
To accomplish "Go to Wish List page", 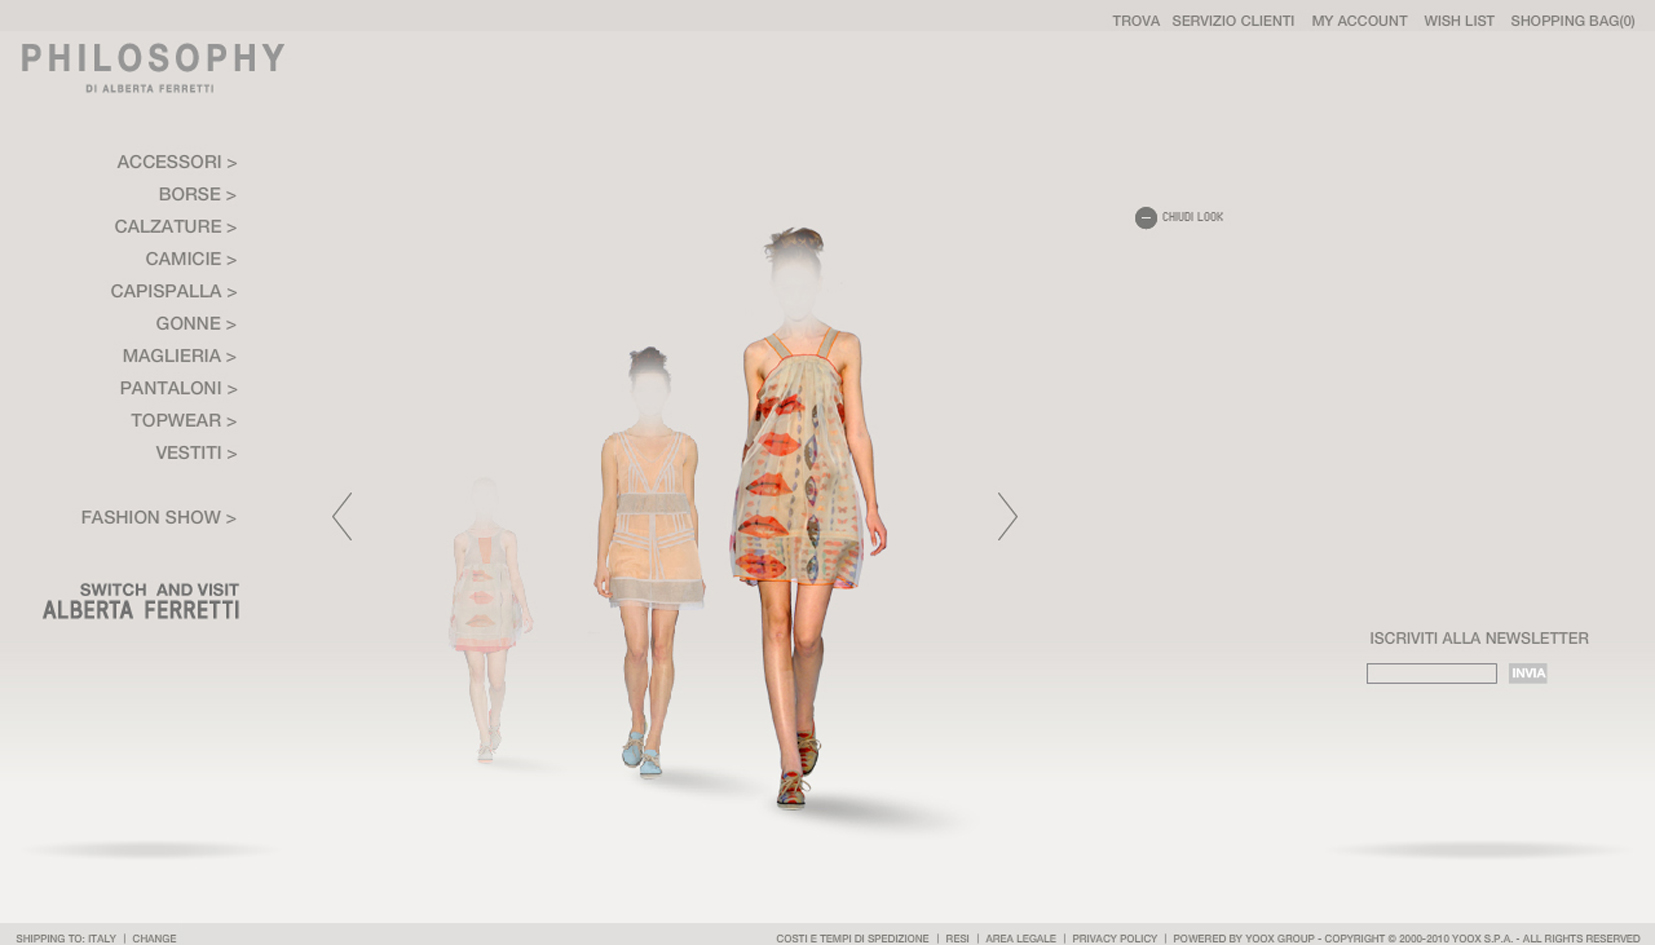I will click(x=1458, y=21).
